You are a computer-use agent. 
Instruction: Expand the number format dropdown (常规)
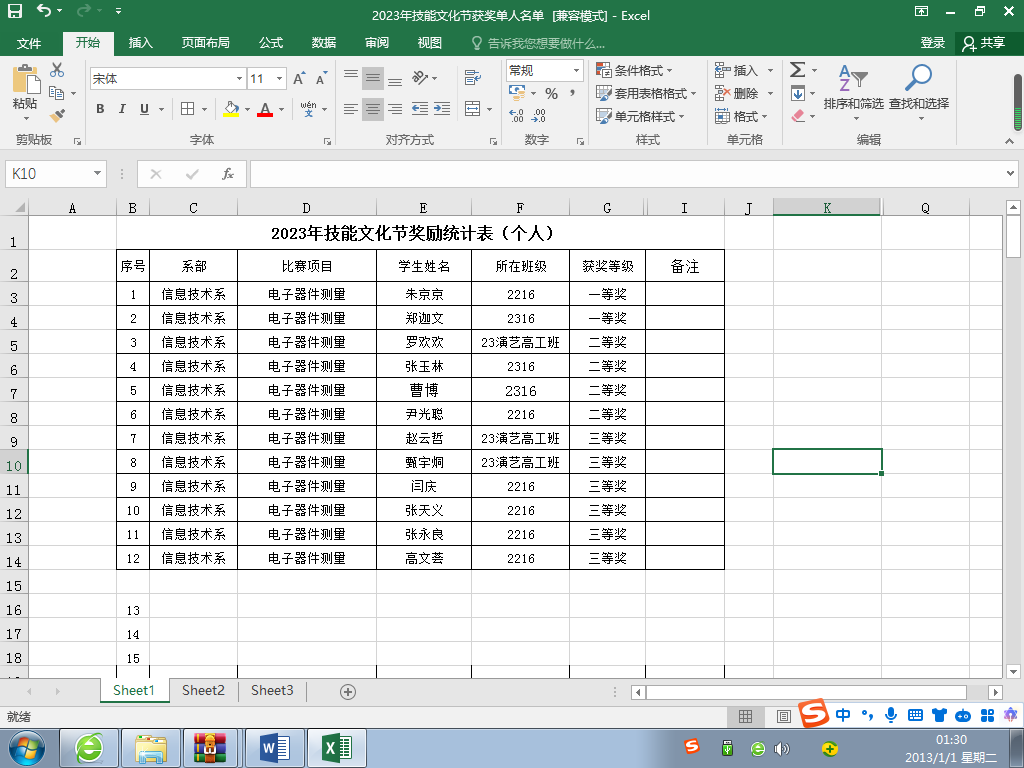[x=576, y=70]
